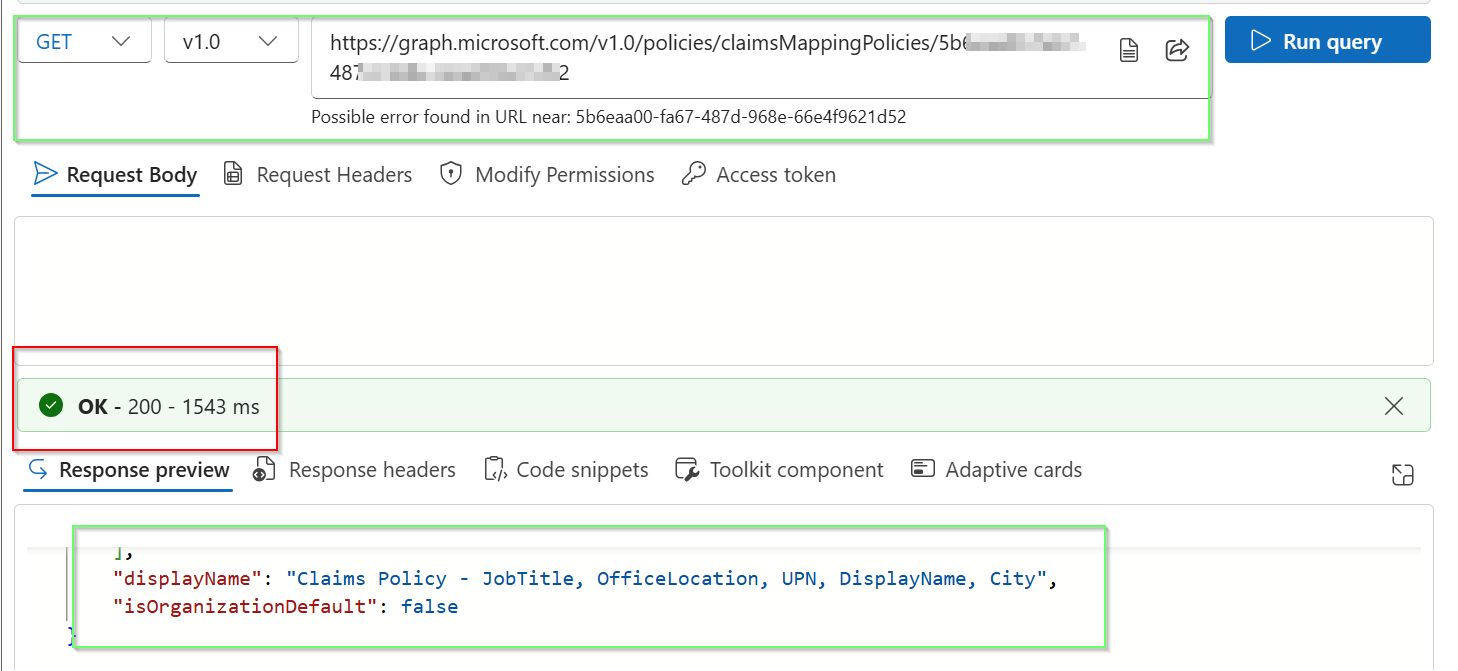Click the OK - 200 - 1543 ms status text
The height and width of the screenshot is (671, 1458).
click(x=168, y=406)
